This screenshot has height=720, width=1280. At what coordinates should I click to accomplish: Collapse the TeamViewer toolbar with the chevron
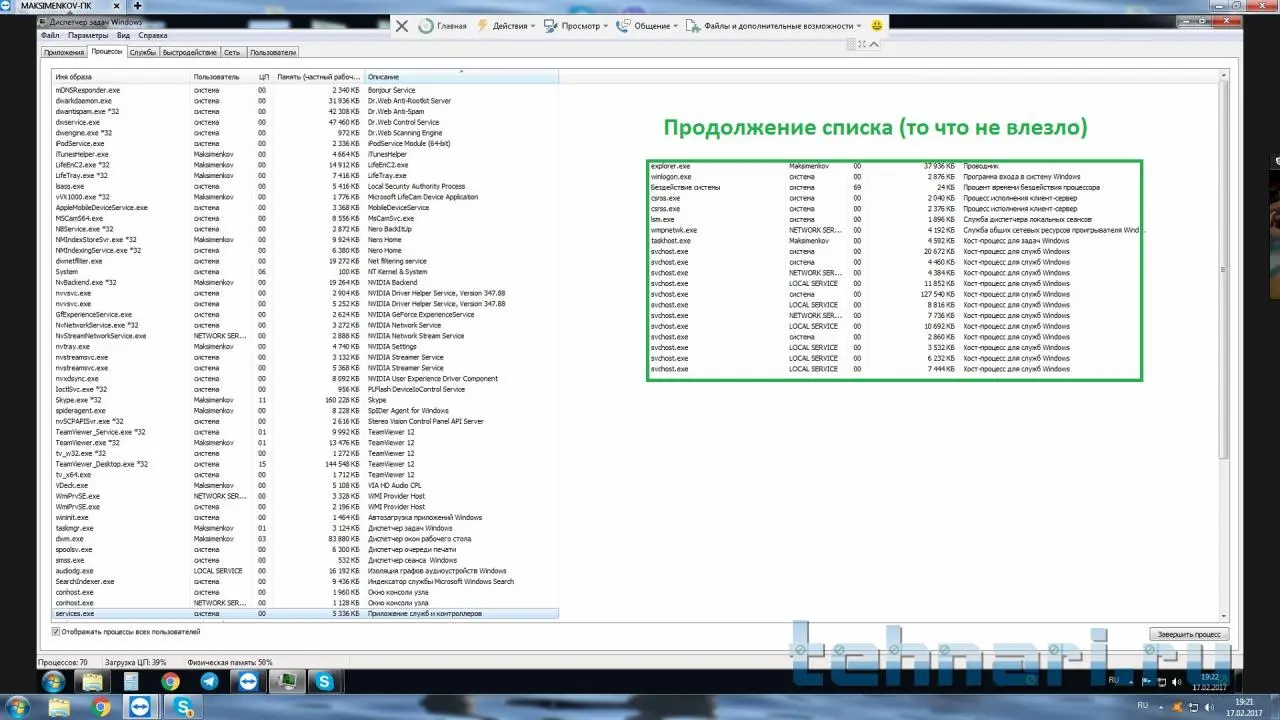[875, 44]
